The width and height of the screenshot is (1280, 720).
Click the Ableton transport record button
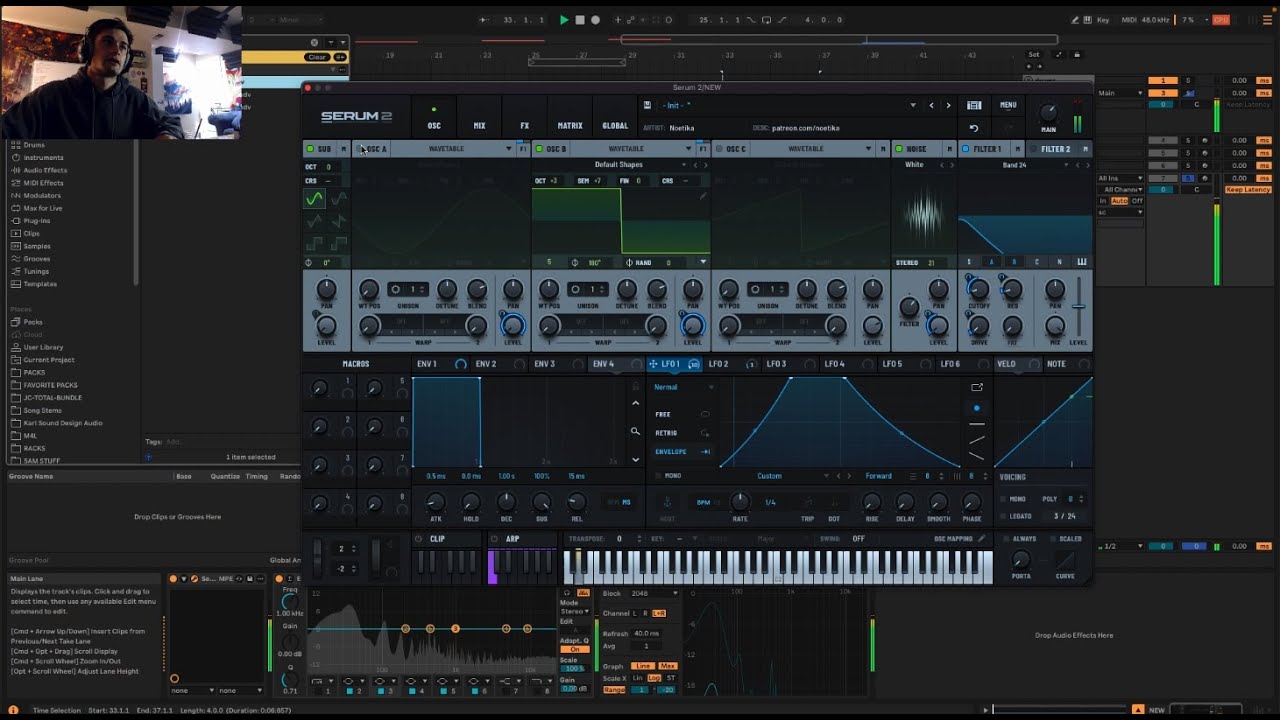coord(596,20)
